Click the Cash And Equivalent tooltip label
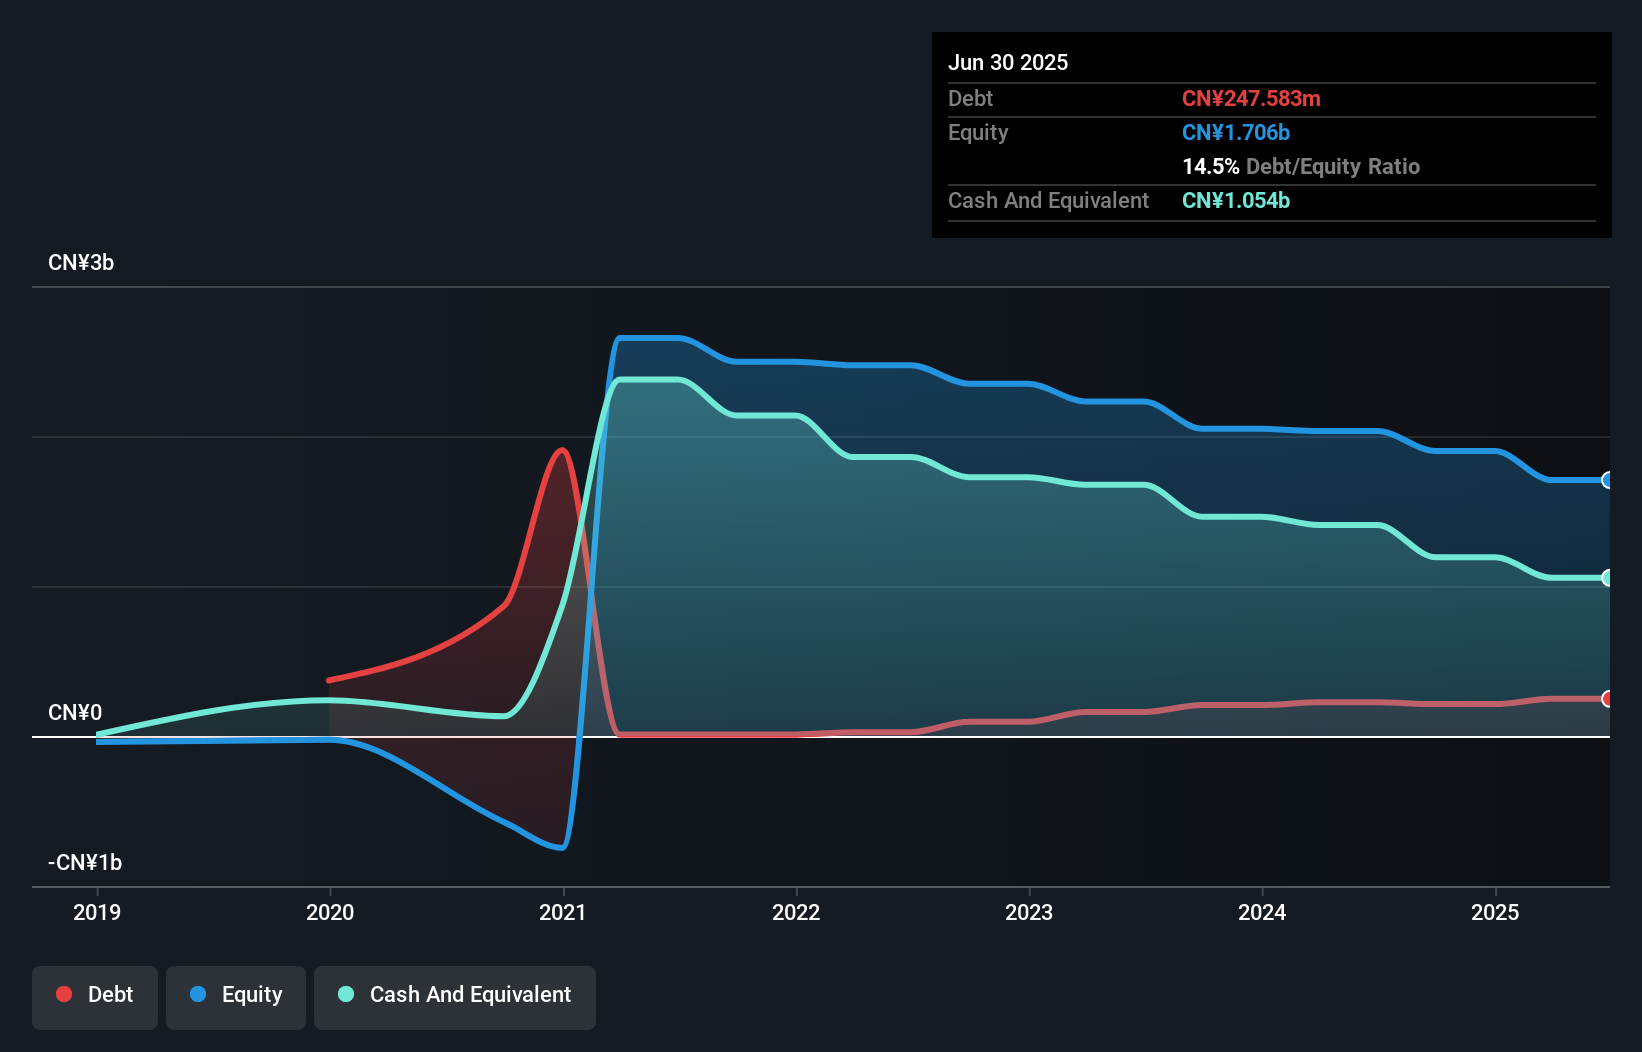This screenshot has height=1052, width=1642. click(x=1048, y=200)
